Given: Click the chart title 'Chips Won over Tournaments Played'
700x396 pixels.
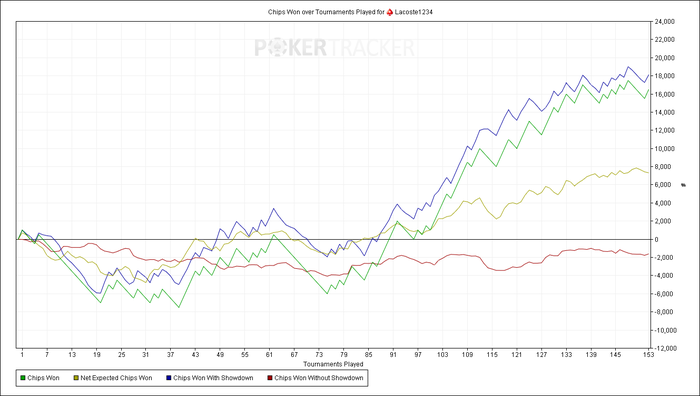Looking at the screenshot, I should click(x=321, y=12).
